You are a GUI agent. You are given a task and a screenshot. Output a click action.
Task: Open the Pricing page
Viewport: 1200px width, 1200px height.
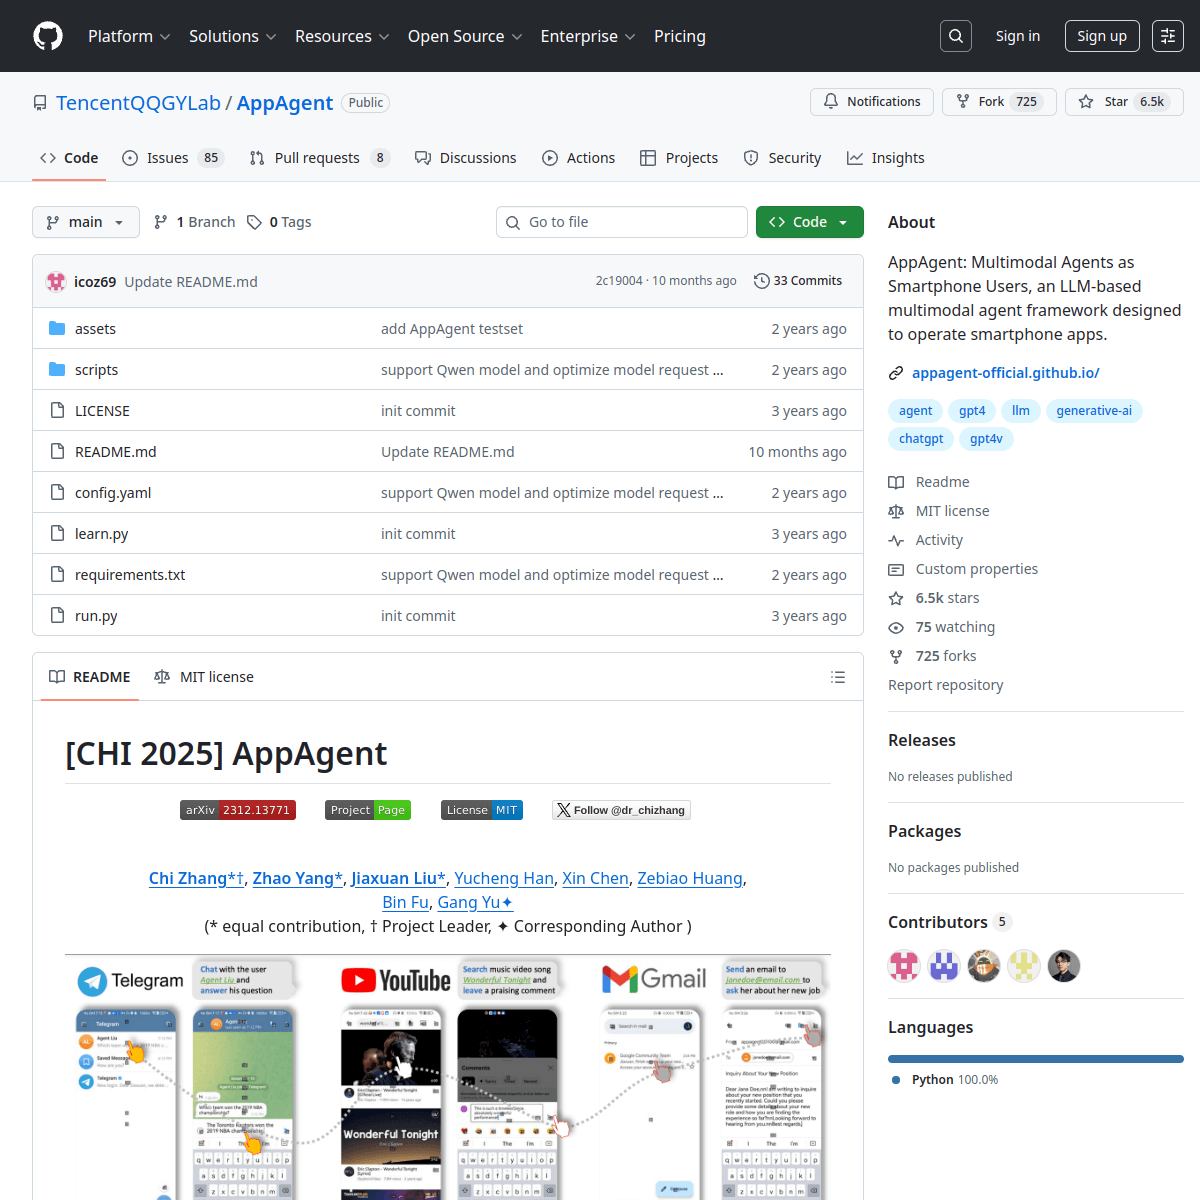click(680, 36)
